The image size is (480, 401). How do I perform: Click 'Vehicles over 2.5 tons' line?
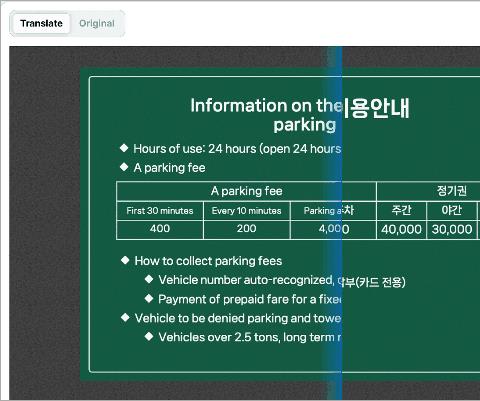click(250, 337)
